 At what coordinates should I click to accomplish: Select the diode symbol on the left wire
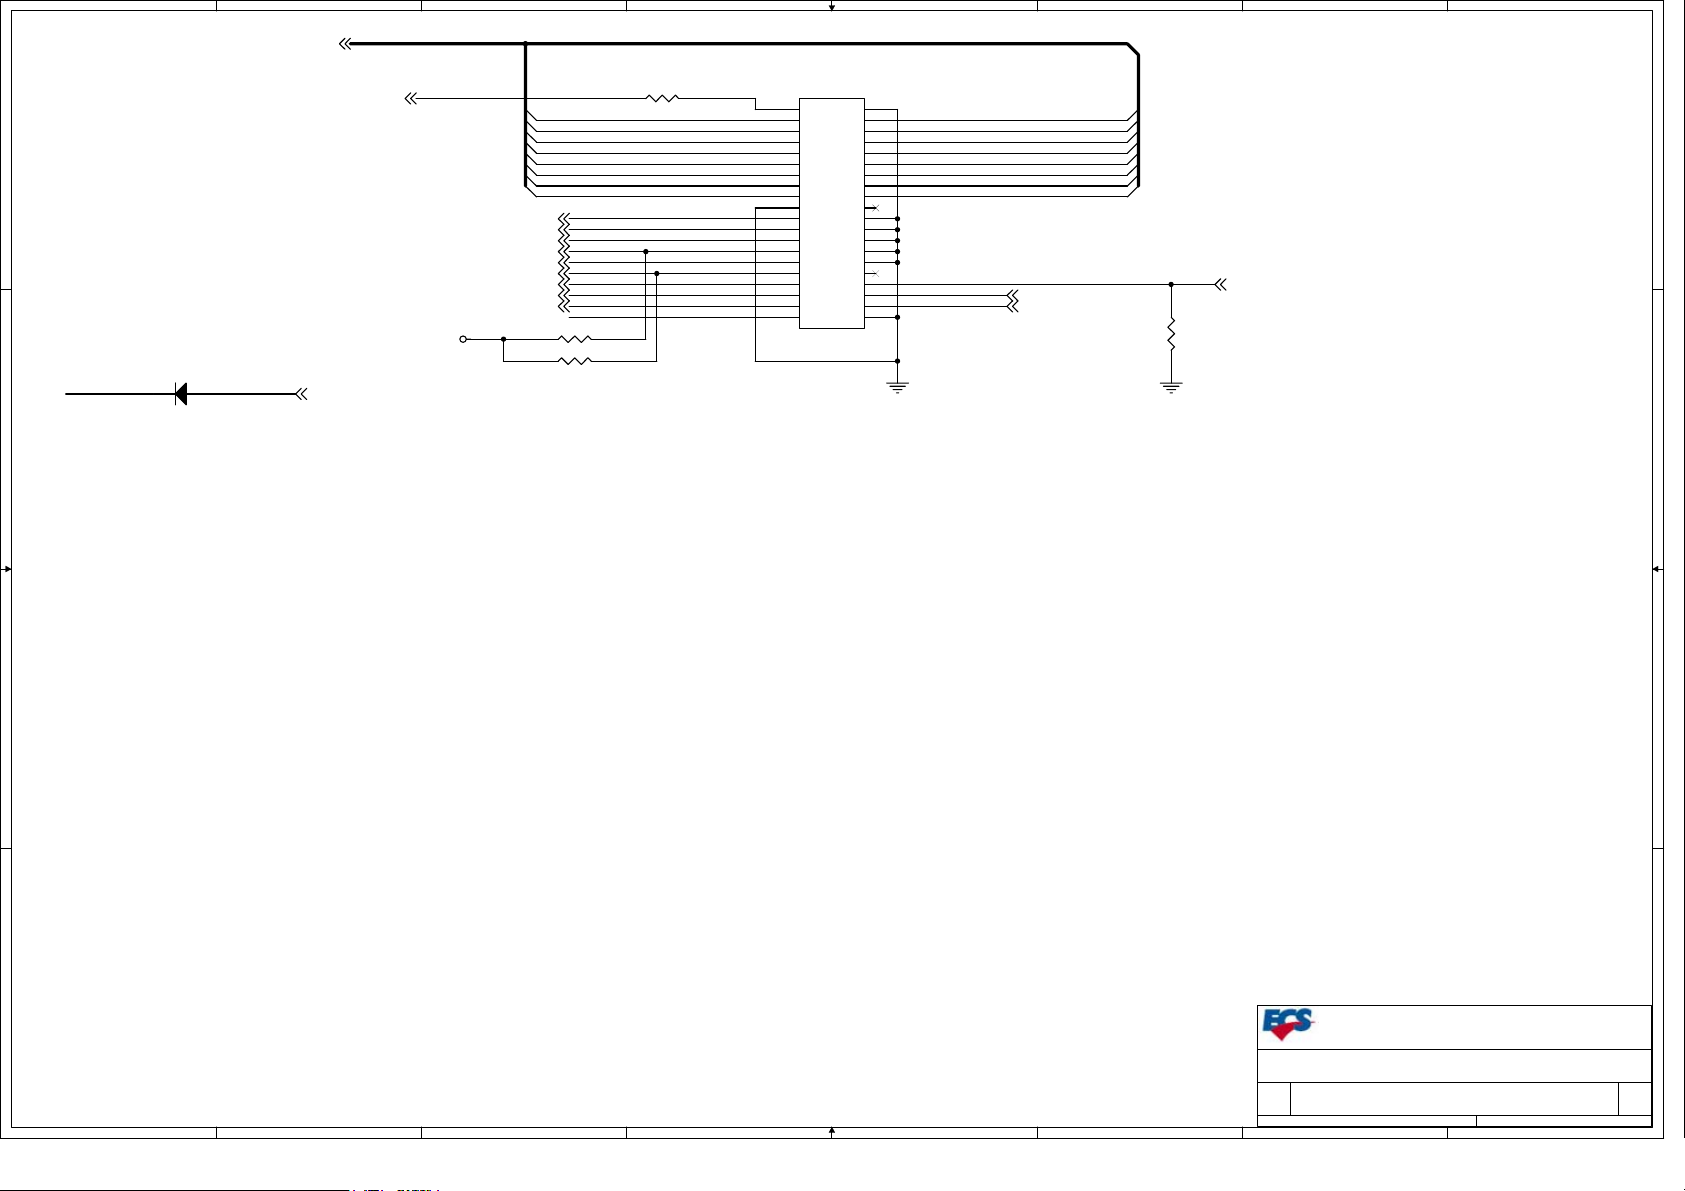[x=181, y=394]
